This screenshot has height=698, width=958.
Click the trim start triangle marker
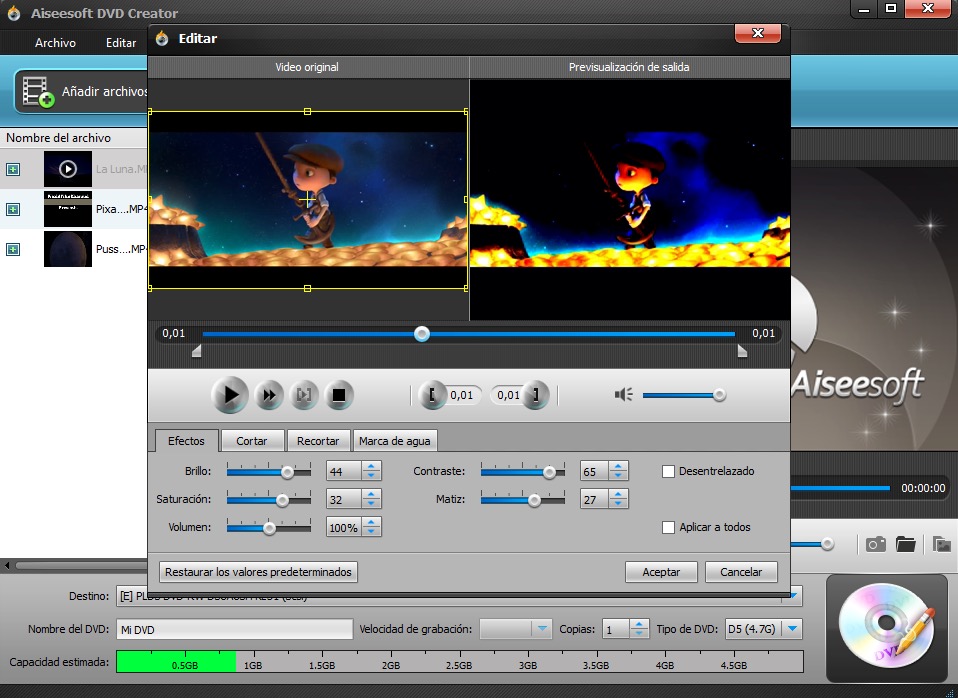point(196,351)
